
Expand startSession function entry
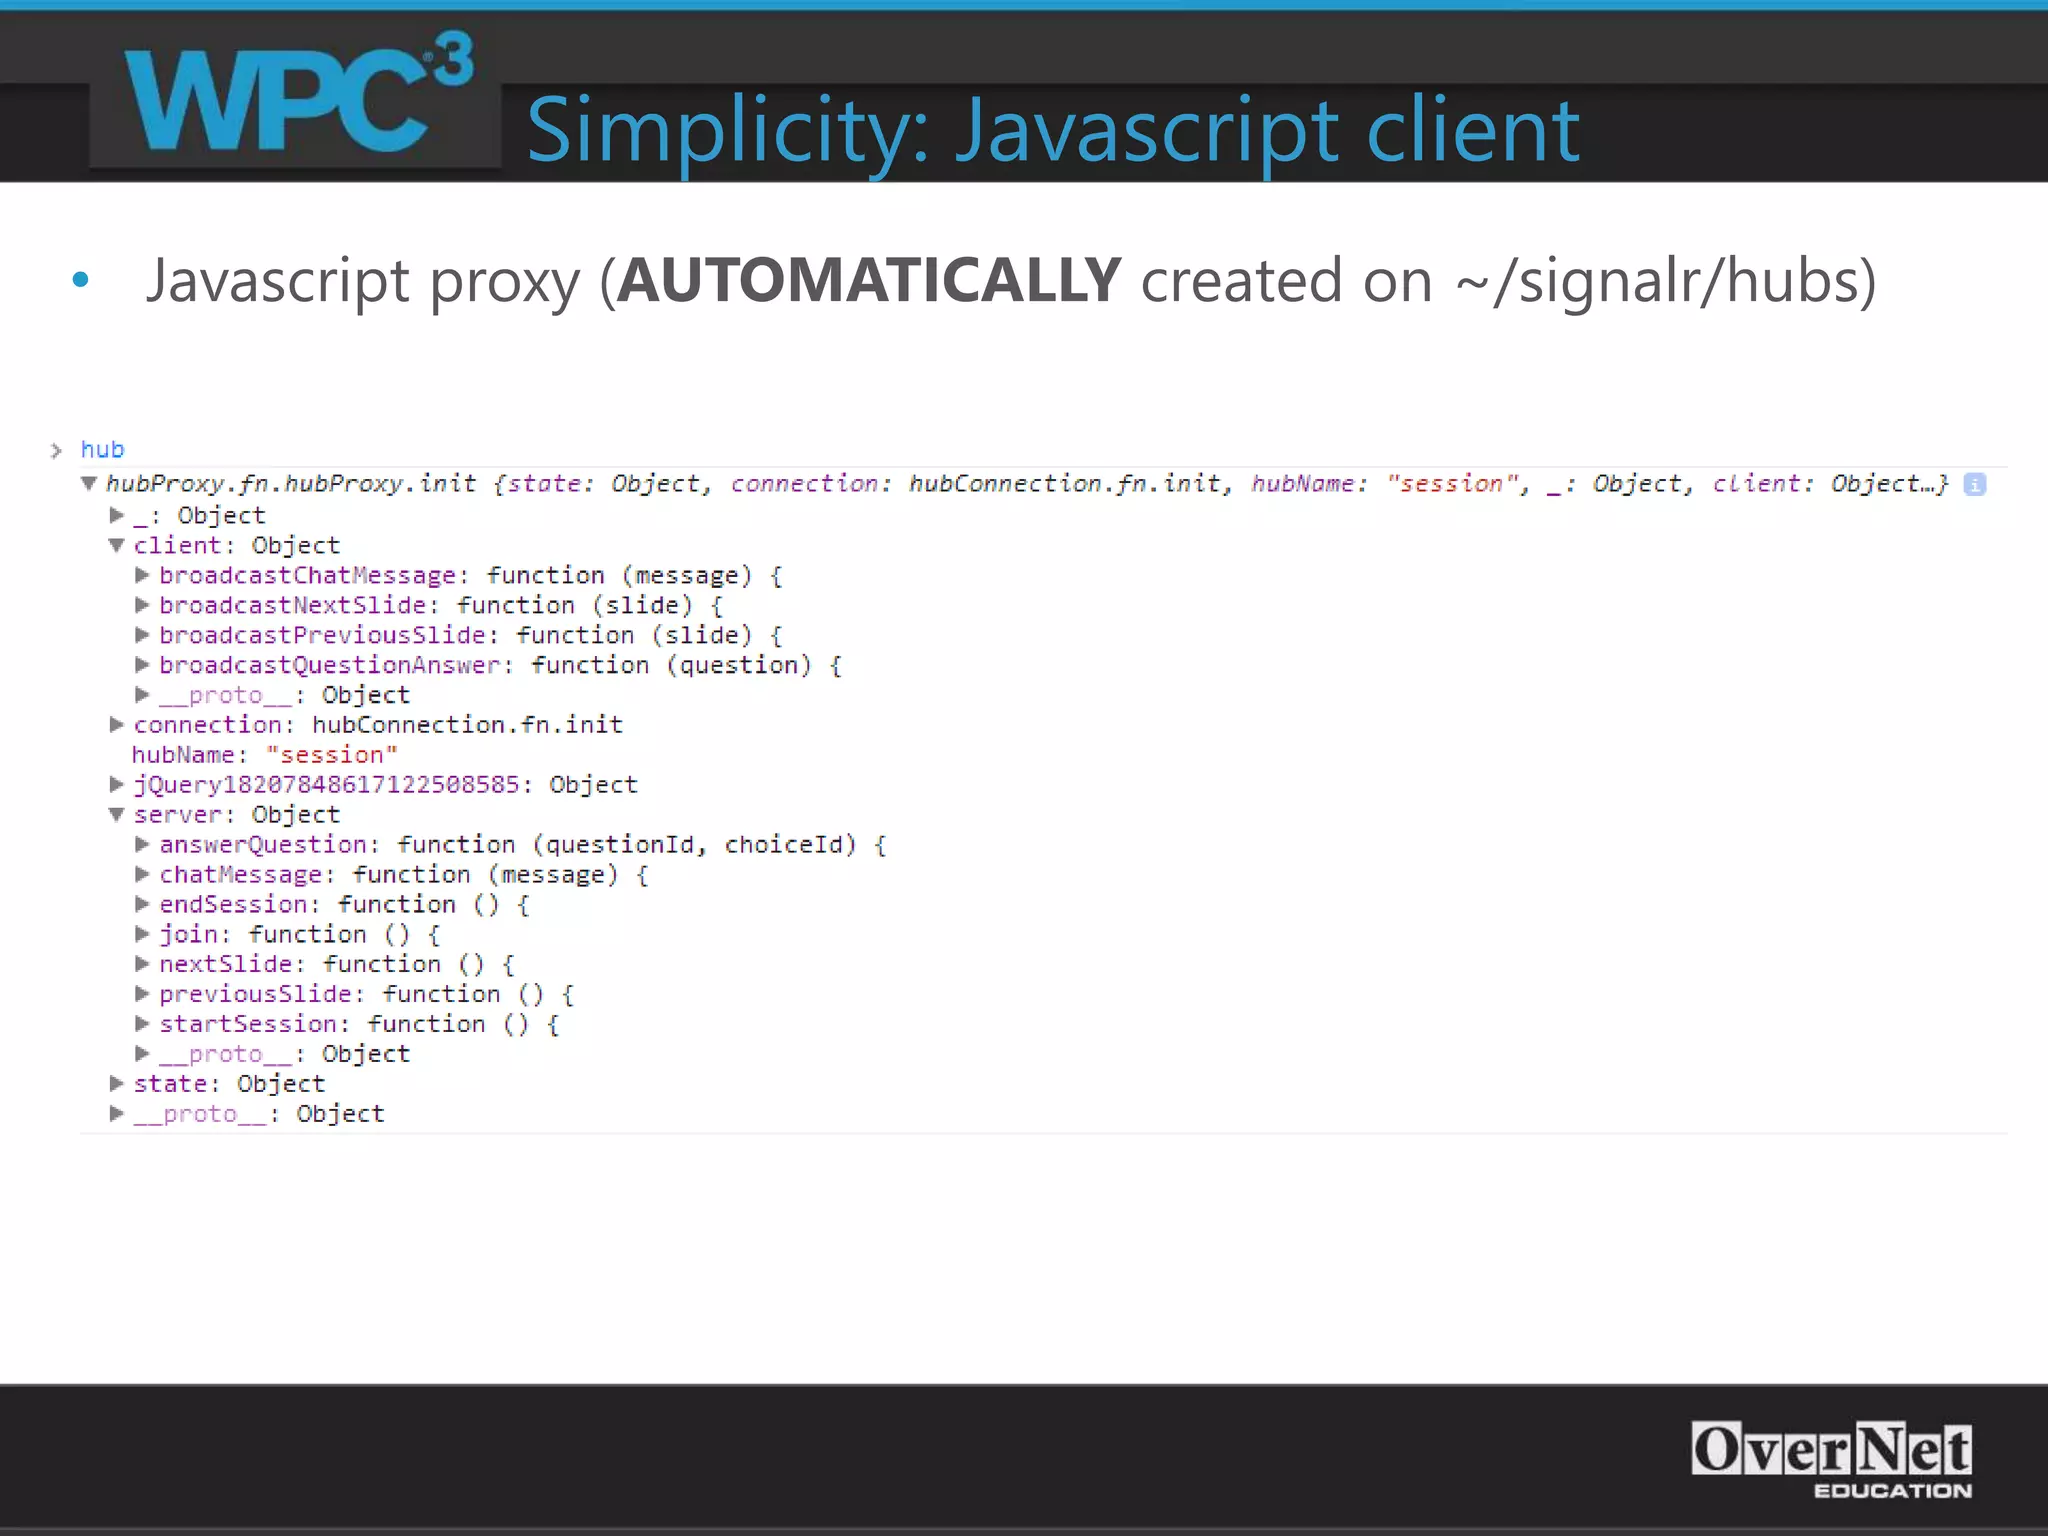coord(142,1023)
